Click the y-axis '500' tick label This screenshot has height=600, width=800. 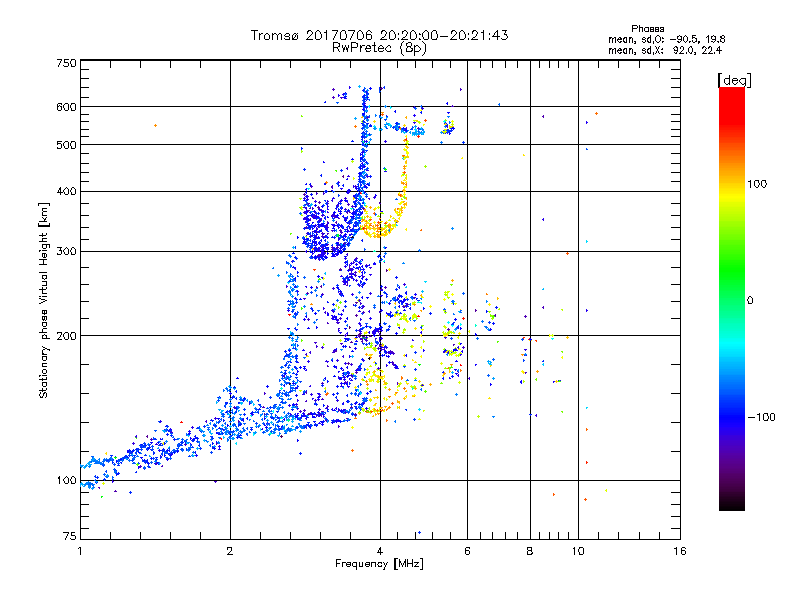click(66, 145)
